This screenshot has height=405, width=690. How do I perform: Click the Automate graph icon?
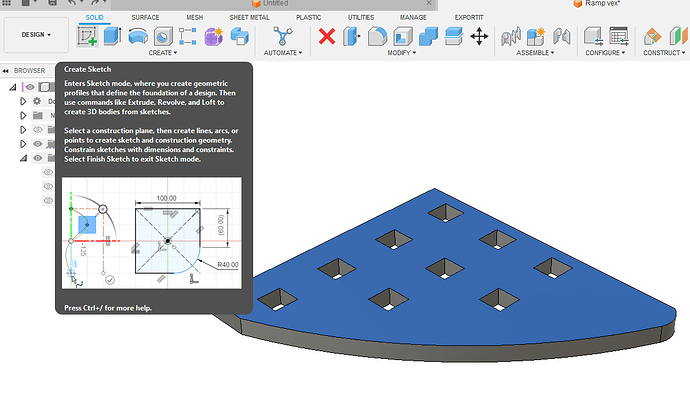(282, 36)
